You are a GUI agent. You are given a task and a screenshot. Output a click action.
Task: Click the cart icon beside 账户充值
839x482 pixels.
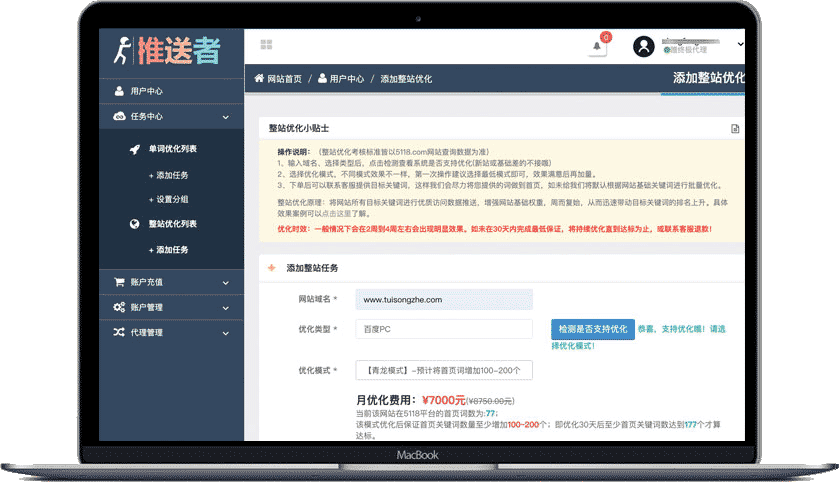point(119,282)
